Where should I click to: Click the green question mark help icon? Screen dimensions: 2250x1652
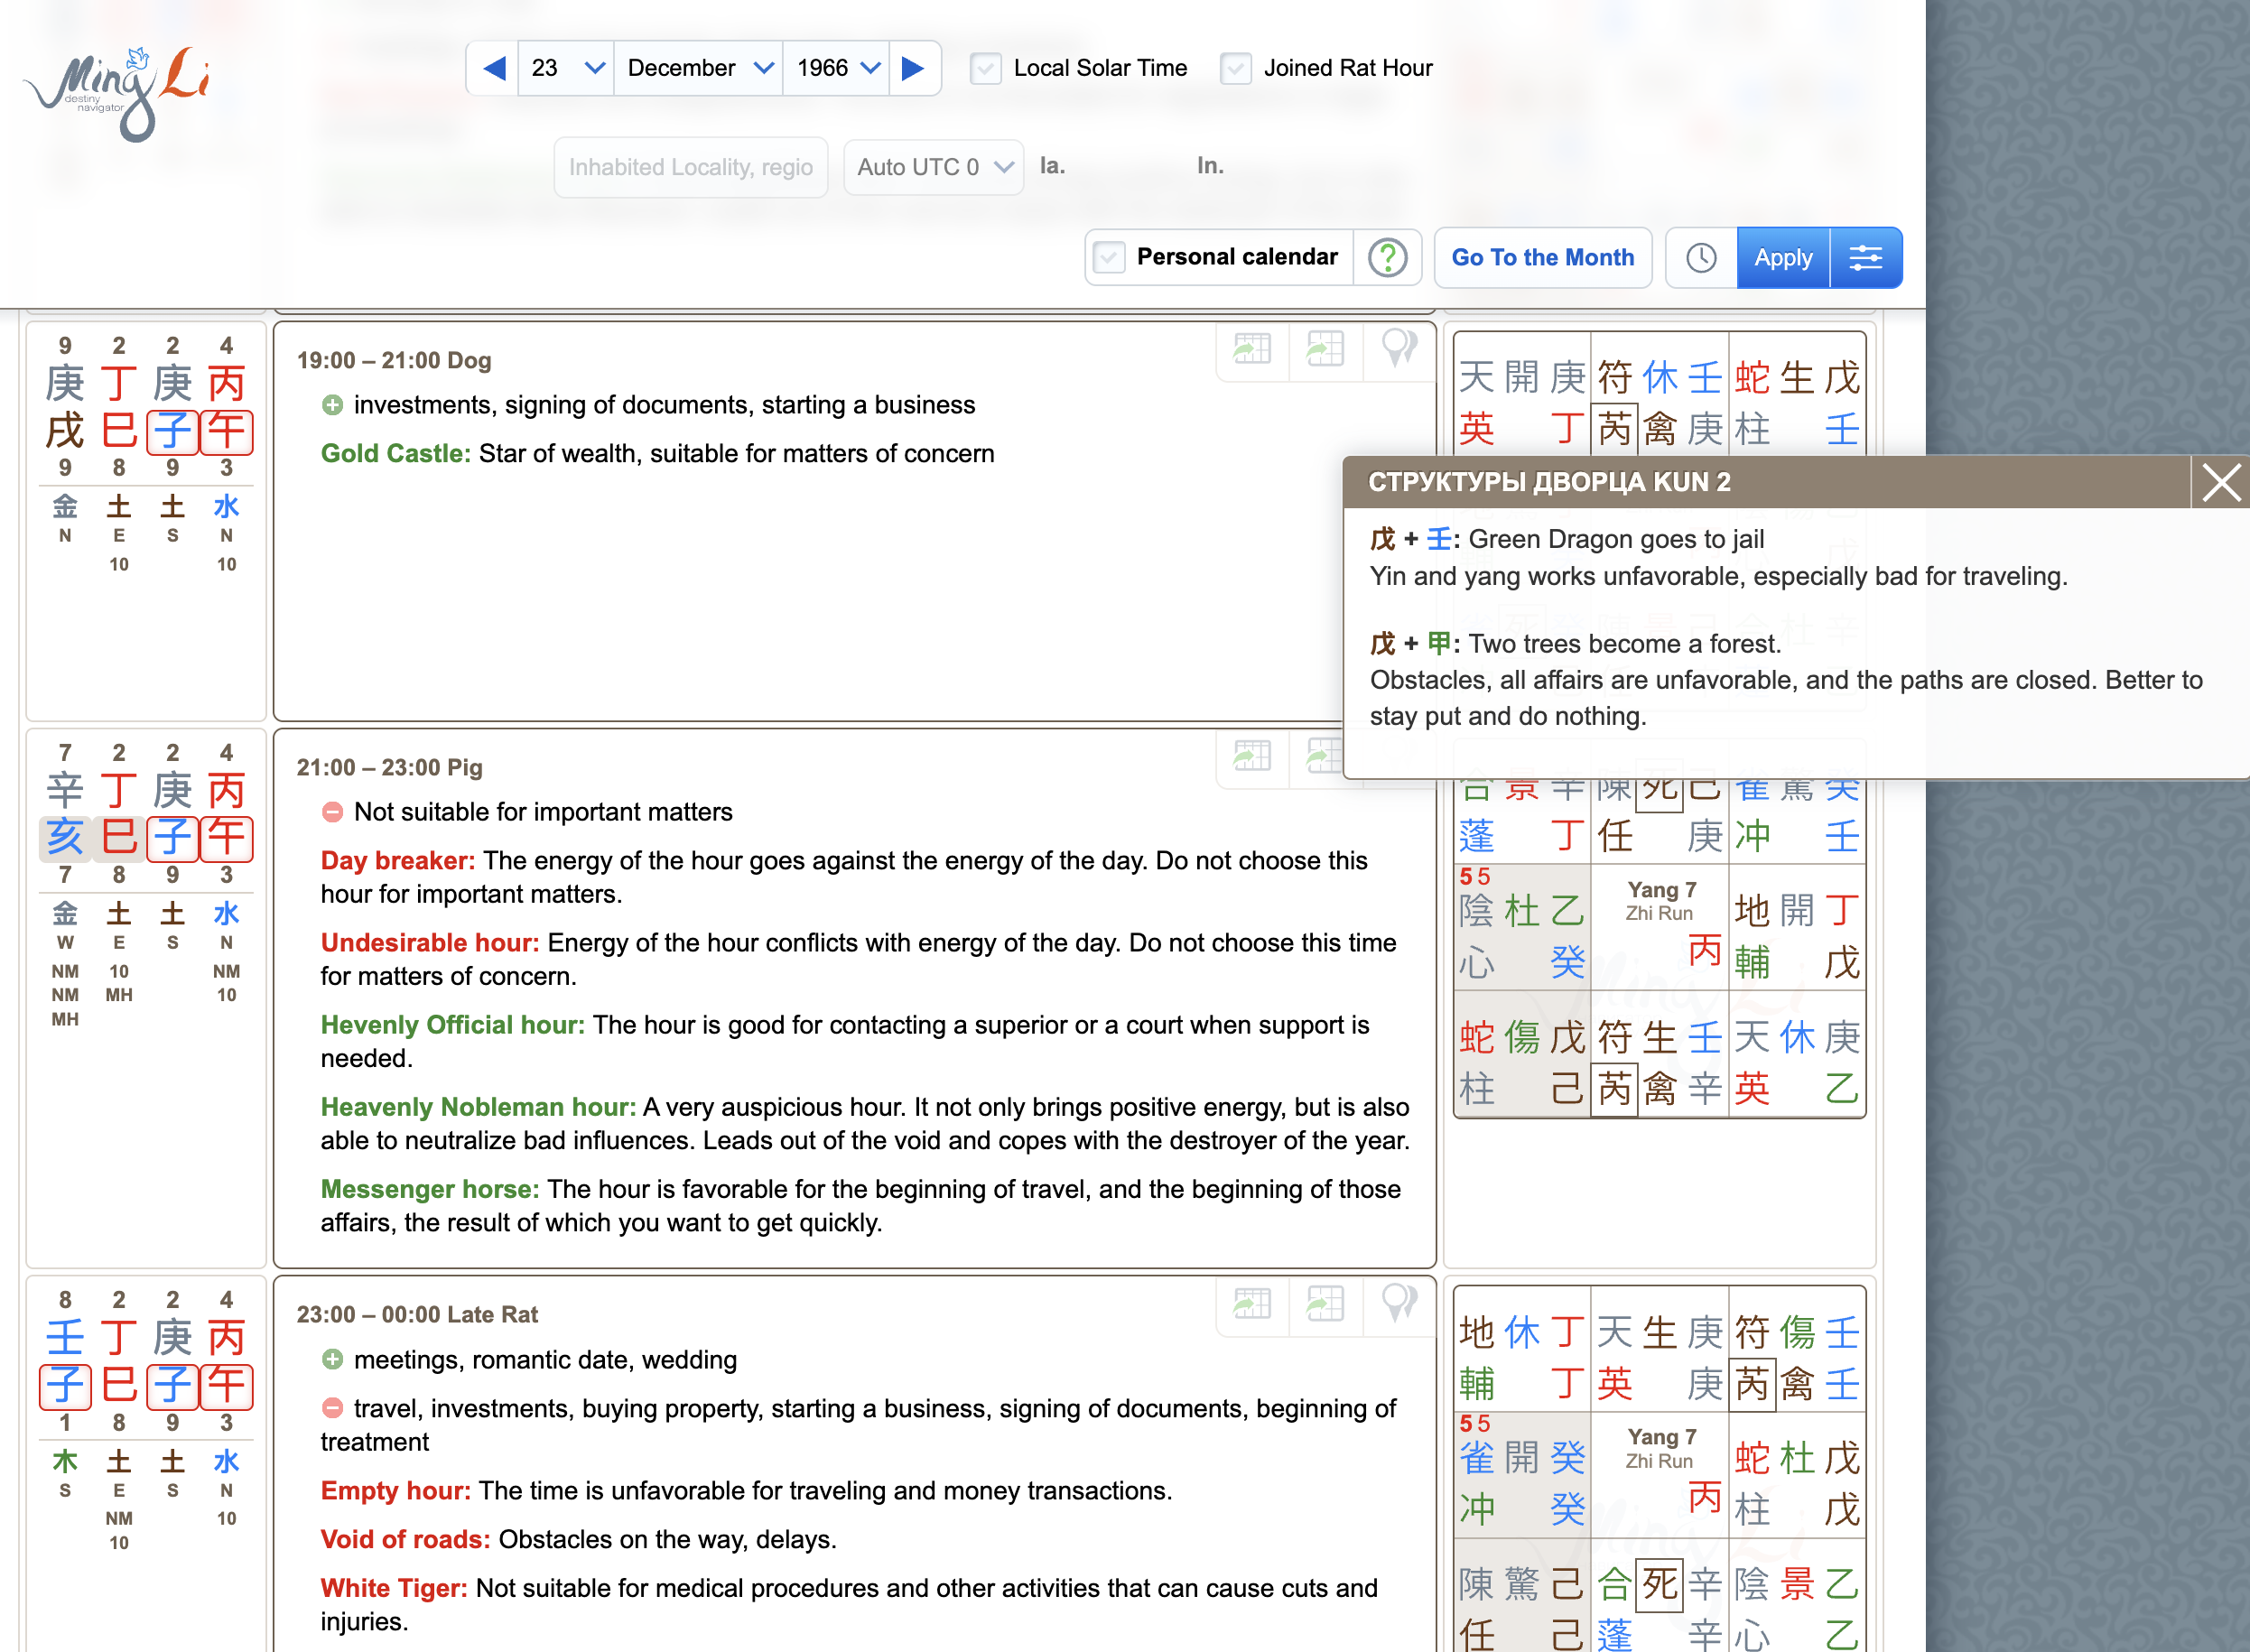point(1388,257)
